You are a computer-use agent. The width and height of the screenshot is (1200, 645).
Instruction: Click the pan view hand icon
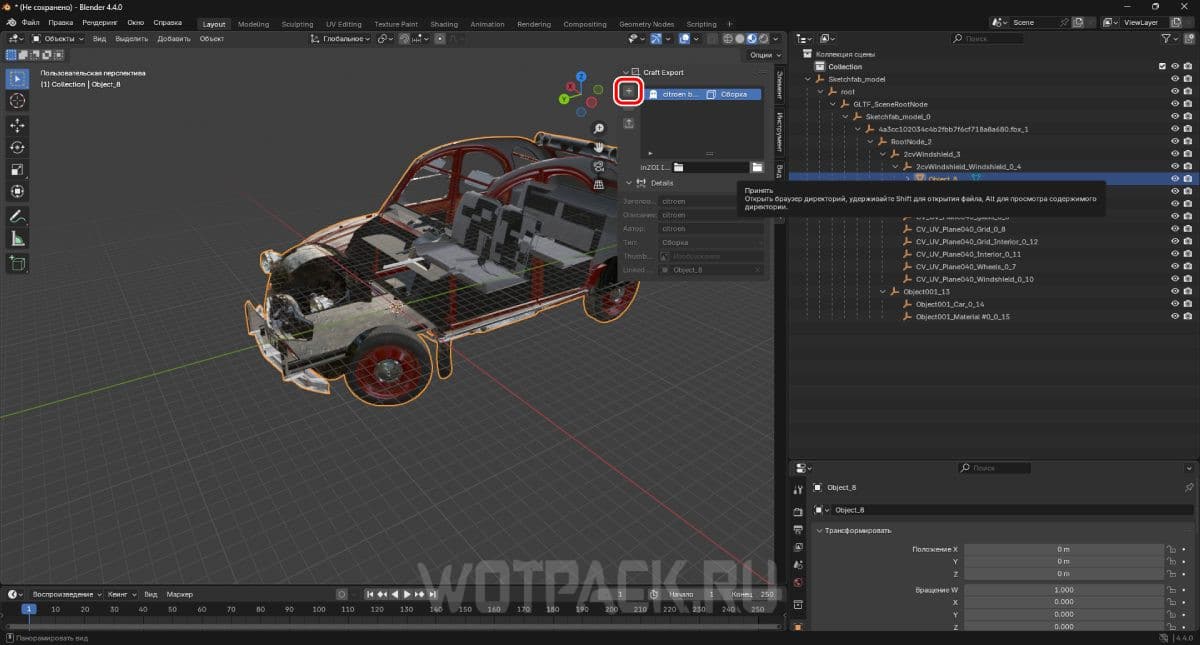598,147
